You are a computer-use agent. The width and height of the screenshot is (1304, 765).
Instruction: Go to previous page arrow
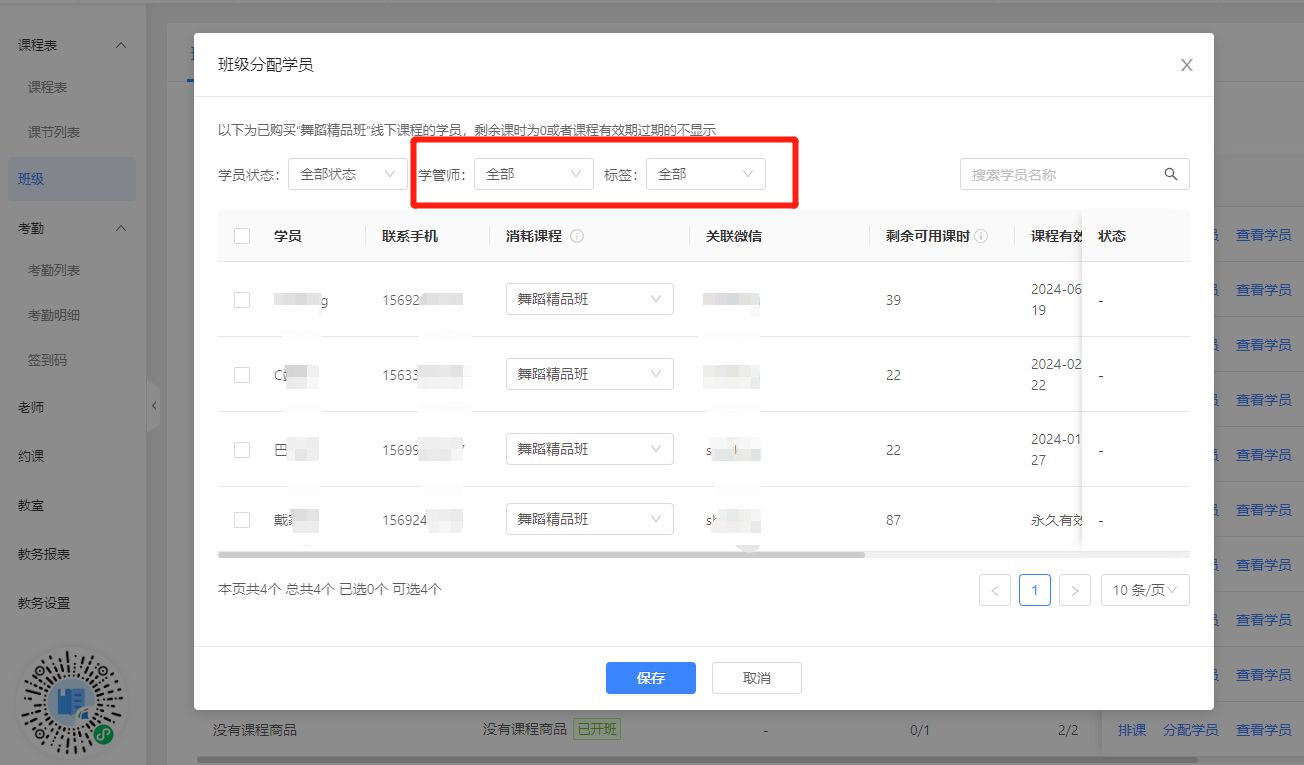[995, 591]
